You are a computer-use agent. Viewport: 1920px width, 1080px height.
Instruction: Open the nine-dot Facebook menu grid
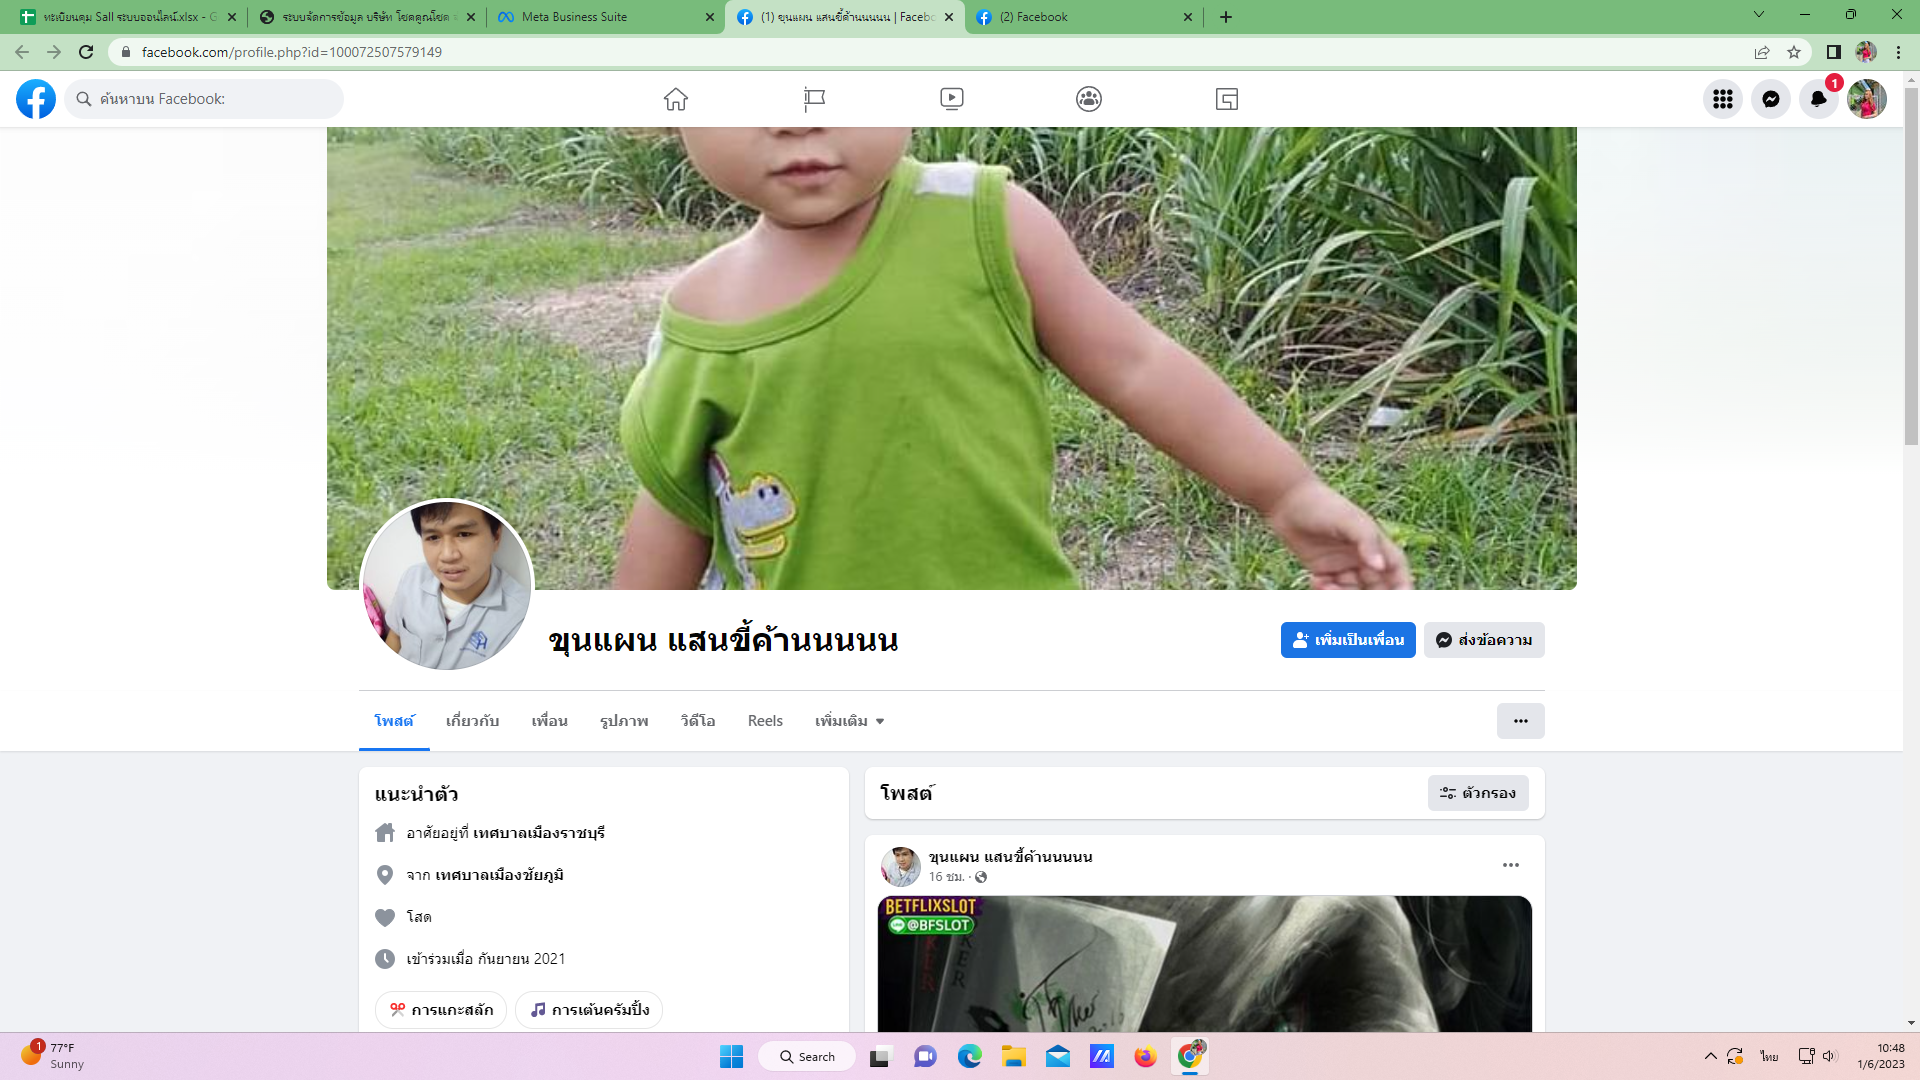[1722, 99]
